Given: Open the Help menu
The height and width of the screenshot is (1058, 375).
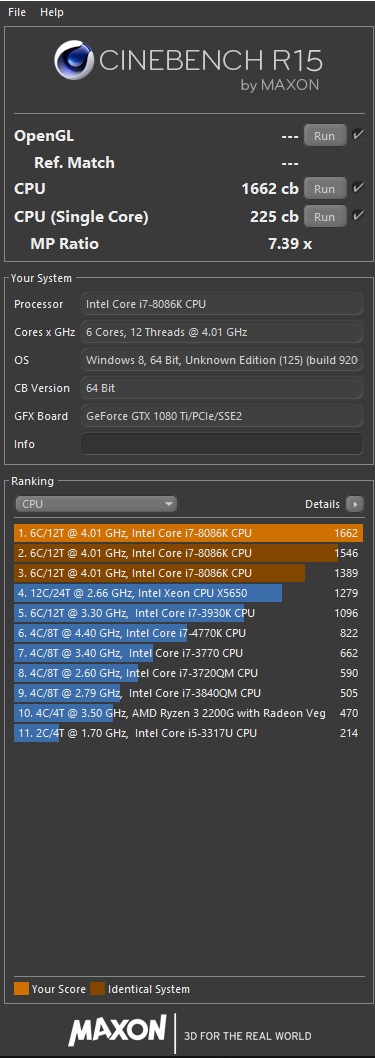Looking at the screenshot, I should click(x=52, y=12).
